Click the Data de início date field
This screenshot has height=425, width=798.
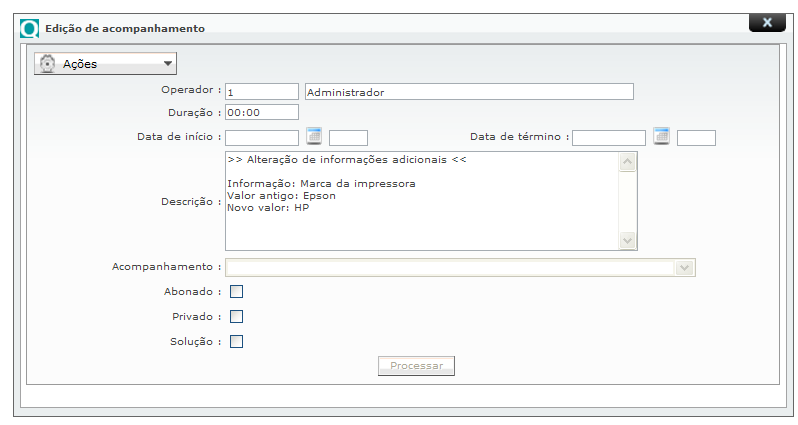(262, 138)
